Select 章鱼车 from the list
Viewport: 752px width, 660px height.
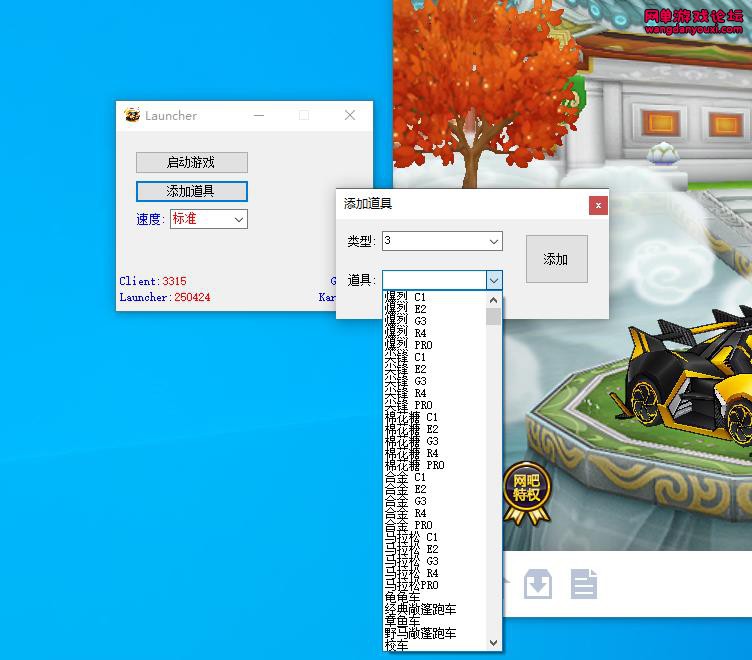(435, 621)
